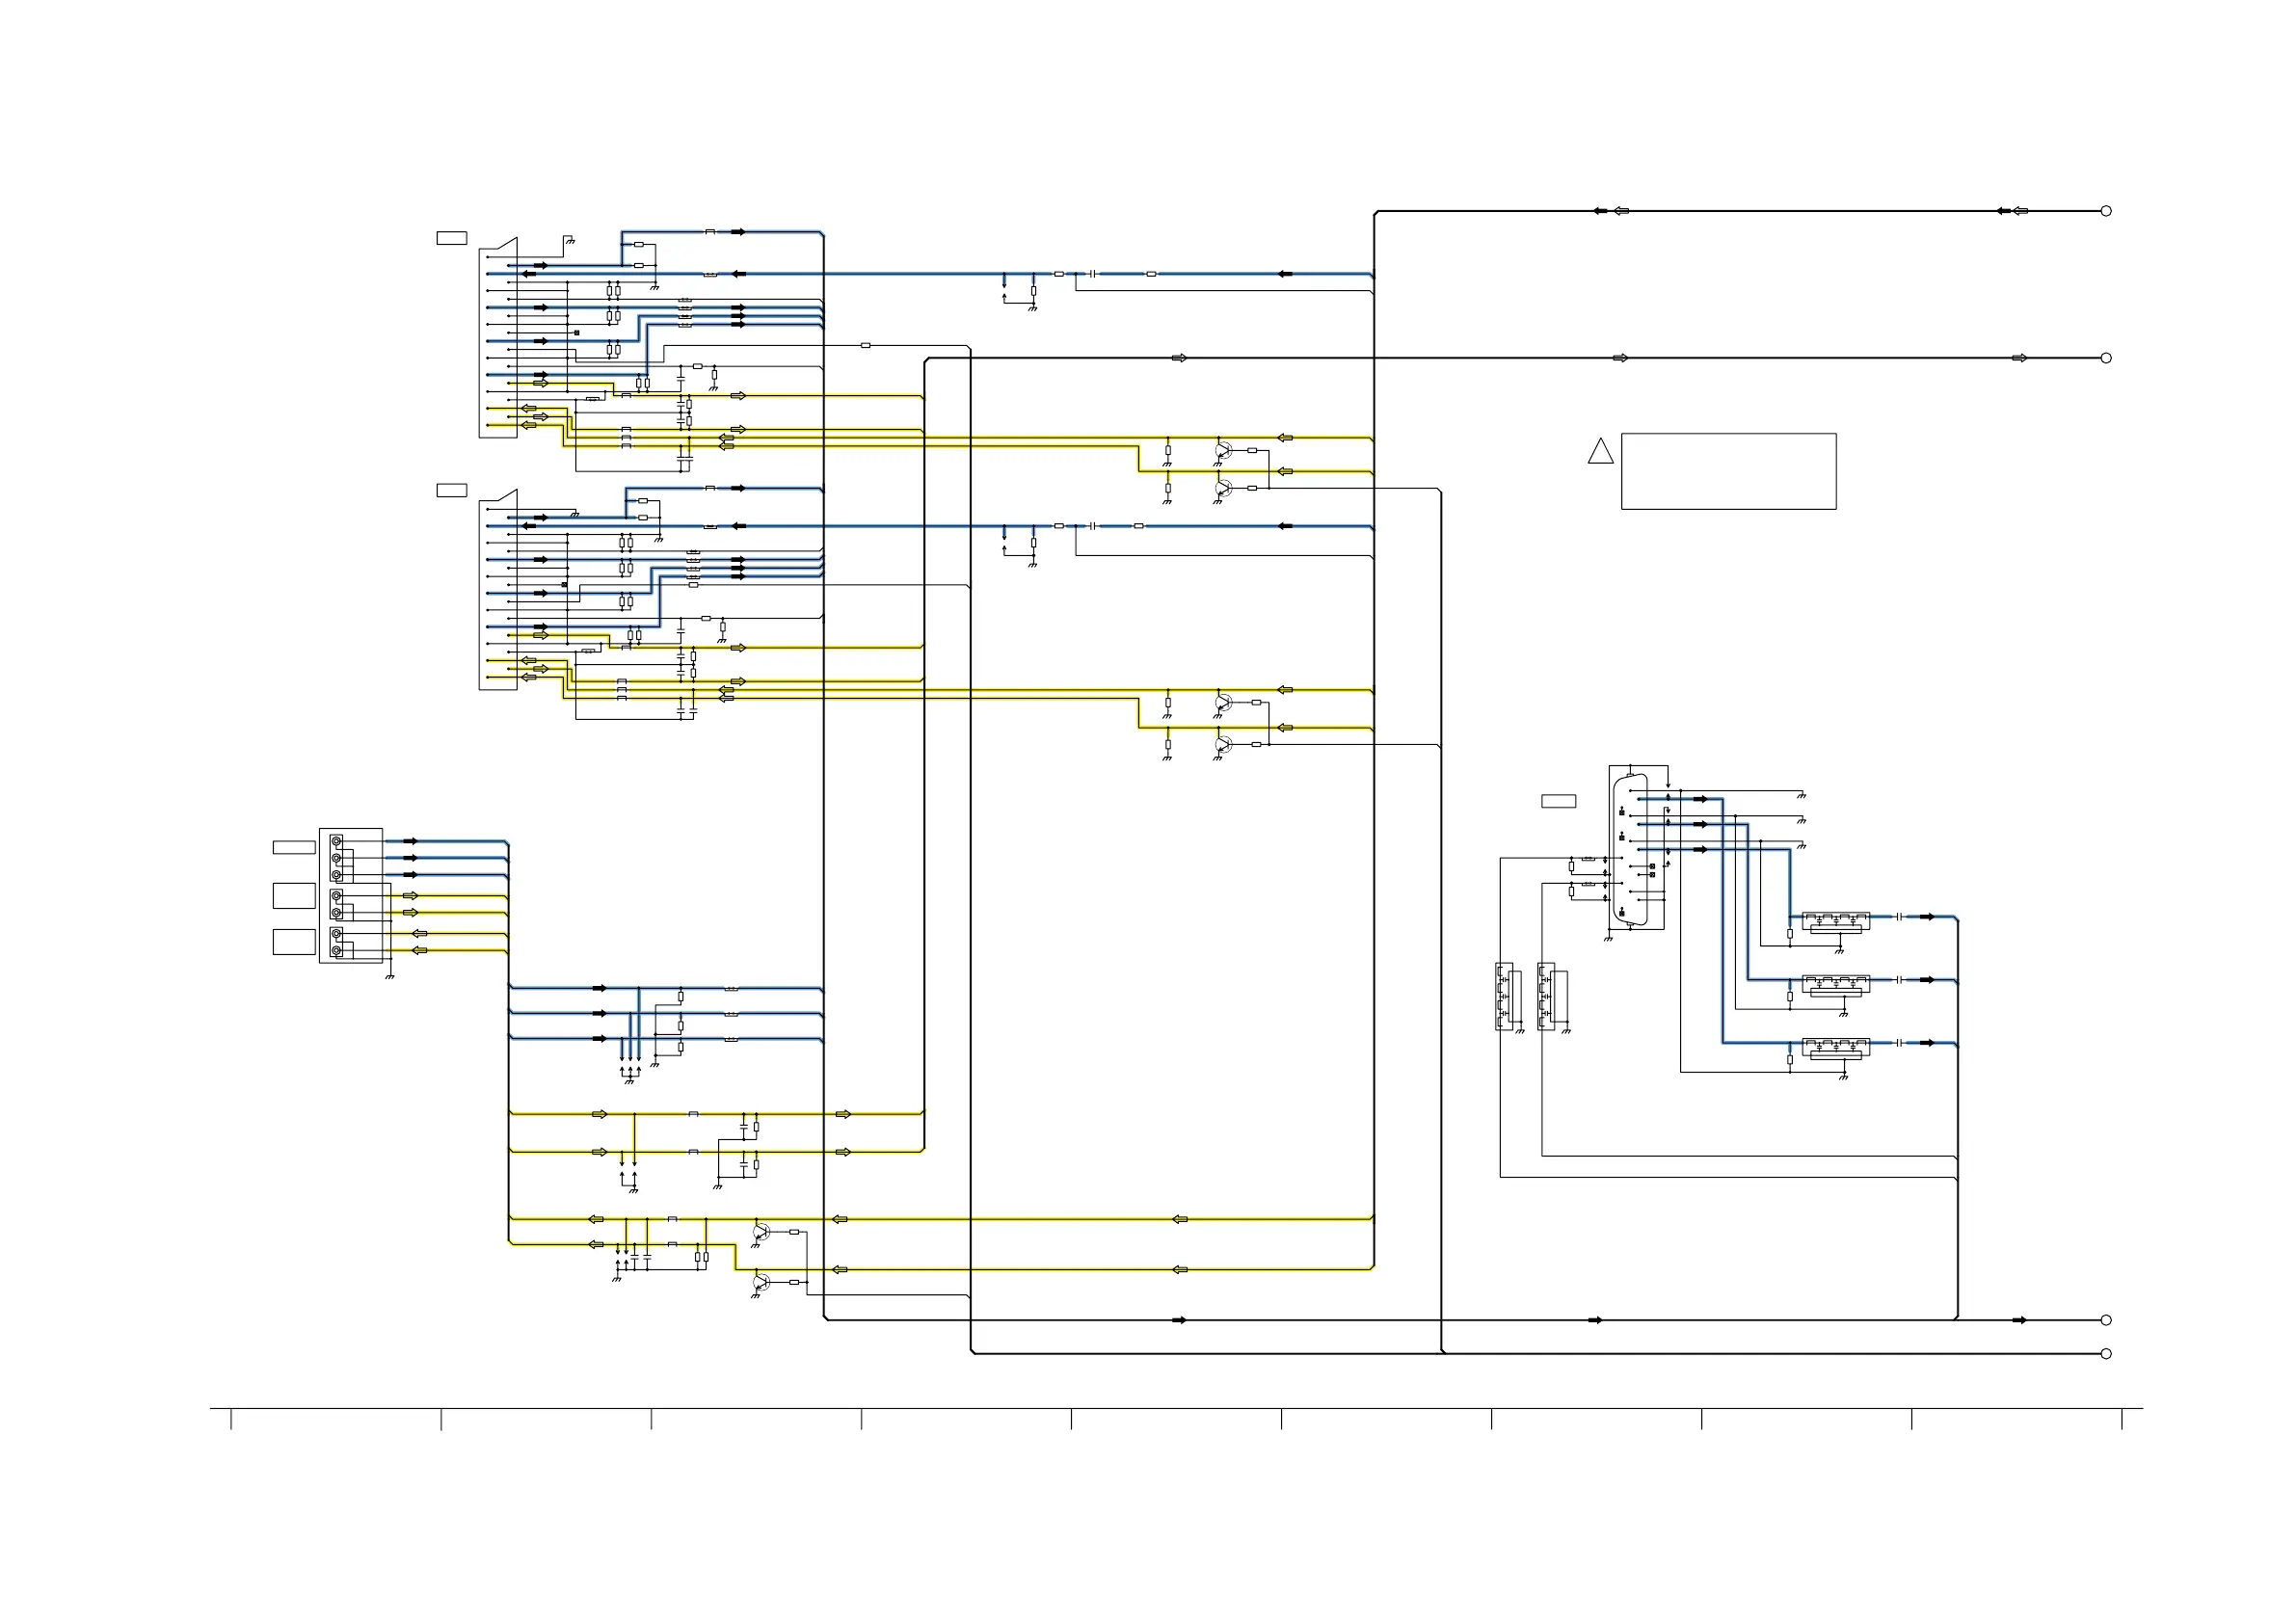
Task: Click the upper transistor of the bottom-left transistor pair
Action: tap(761, 1232)
